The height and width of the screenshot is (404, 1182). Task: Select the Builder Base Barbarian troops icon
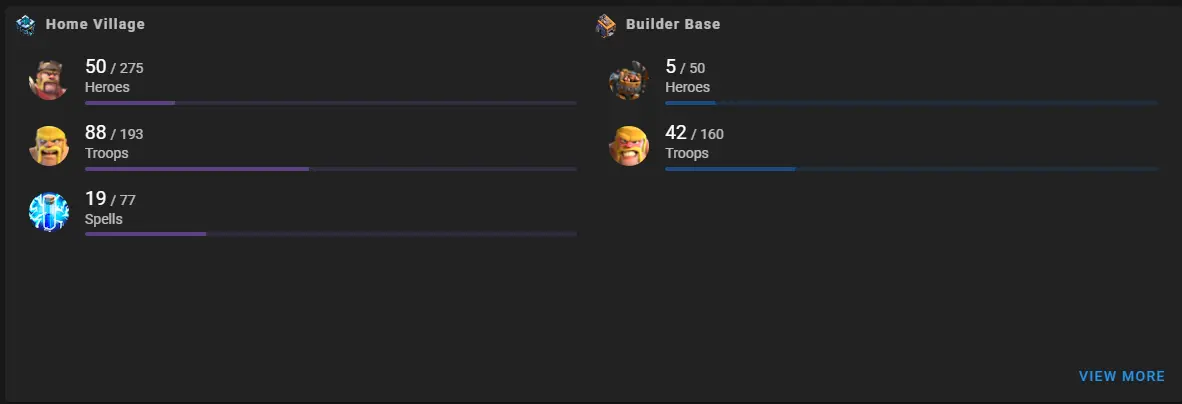click(x=629, y=145)
